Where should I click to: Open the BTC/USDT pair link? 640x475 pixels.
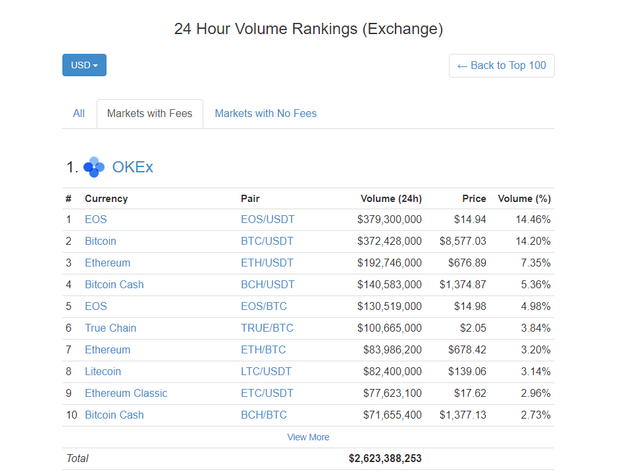[x=267, y=241]
